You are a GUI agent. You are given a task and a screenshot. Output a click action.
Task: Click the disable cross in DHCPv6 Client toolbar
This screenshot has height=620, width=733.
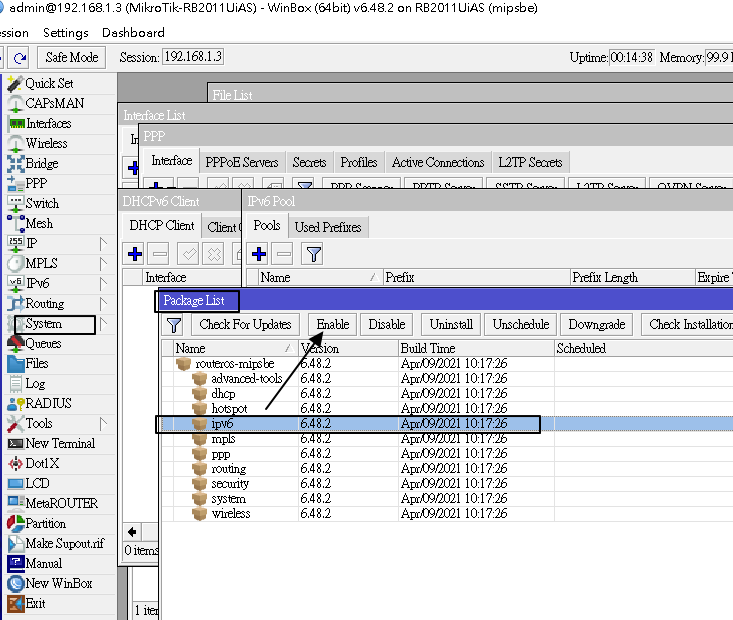click(214, 254)
